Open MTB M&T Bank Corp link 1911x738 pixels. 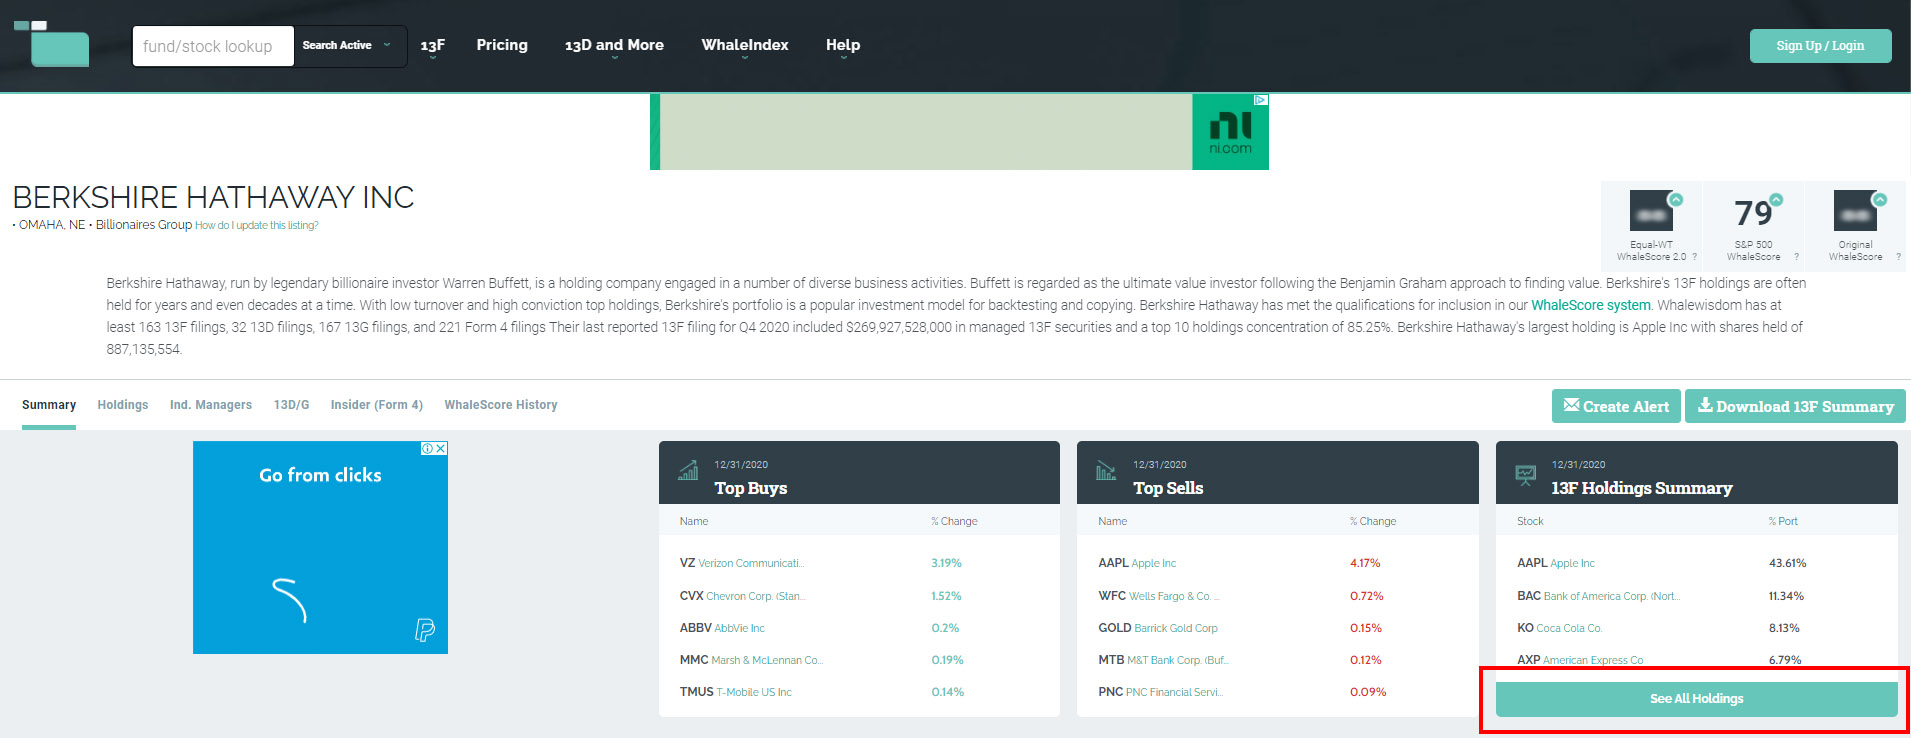pyautogui.click(x=1163, y=660)
